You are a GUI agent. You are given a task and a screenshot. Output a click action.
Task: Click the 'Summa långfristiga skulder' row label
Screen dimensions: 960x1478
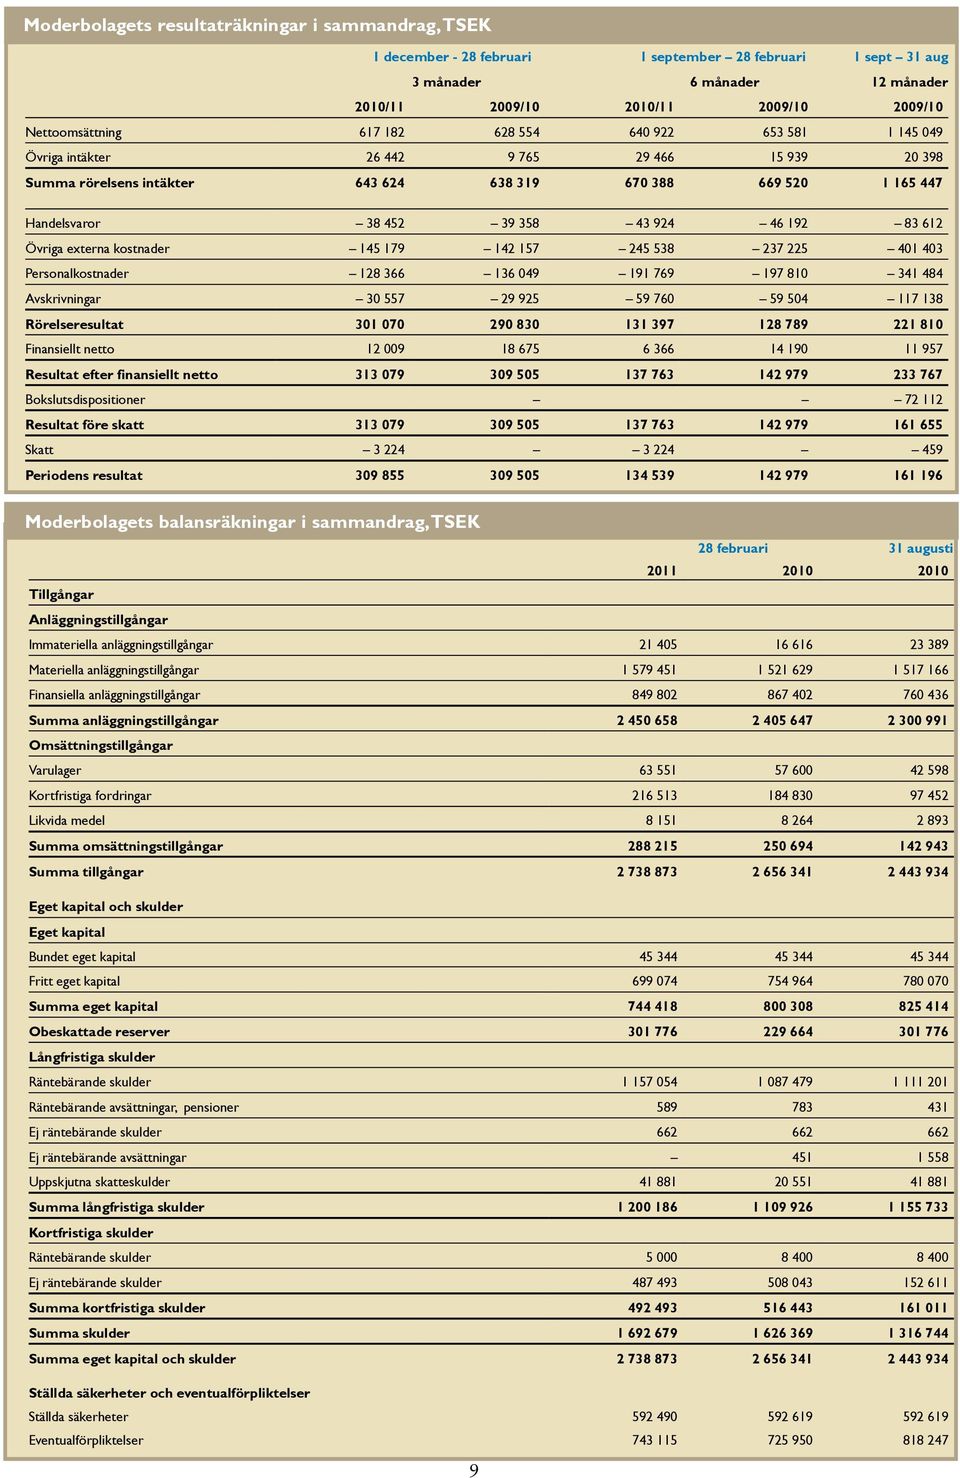click(116, 1207)
